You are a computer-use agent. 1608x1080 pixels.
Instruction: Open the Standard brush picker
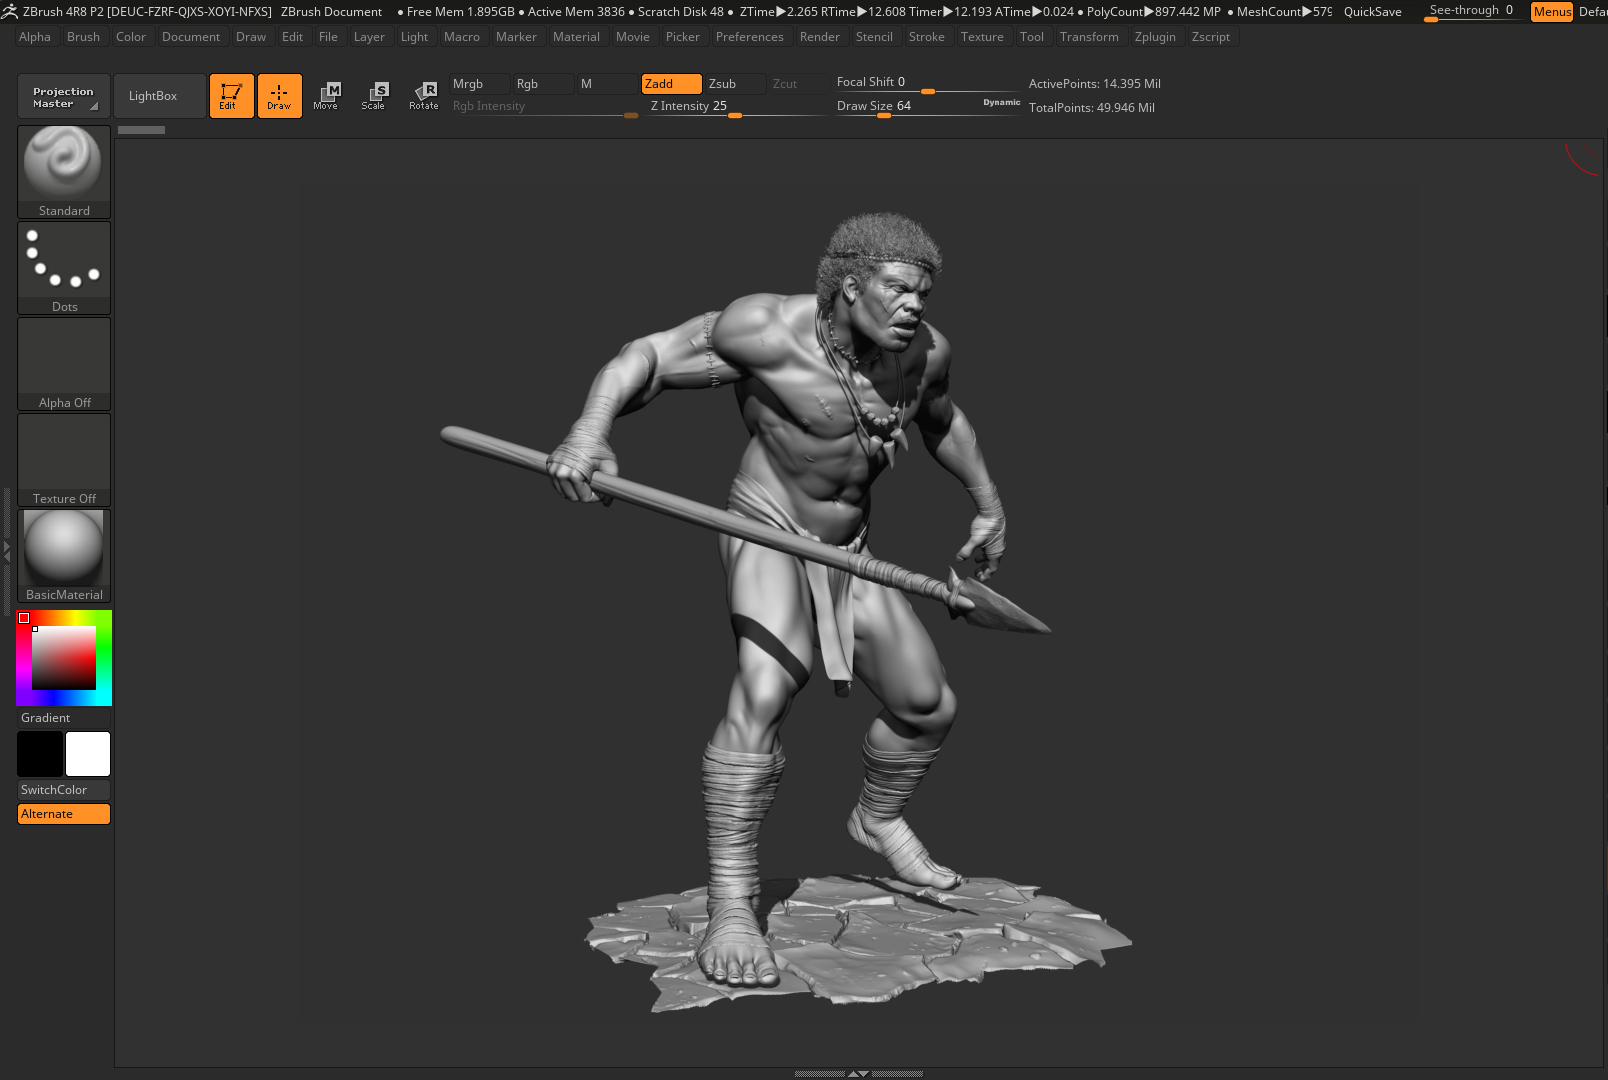pos(64,171)
